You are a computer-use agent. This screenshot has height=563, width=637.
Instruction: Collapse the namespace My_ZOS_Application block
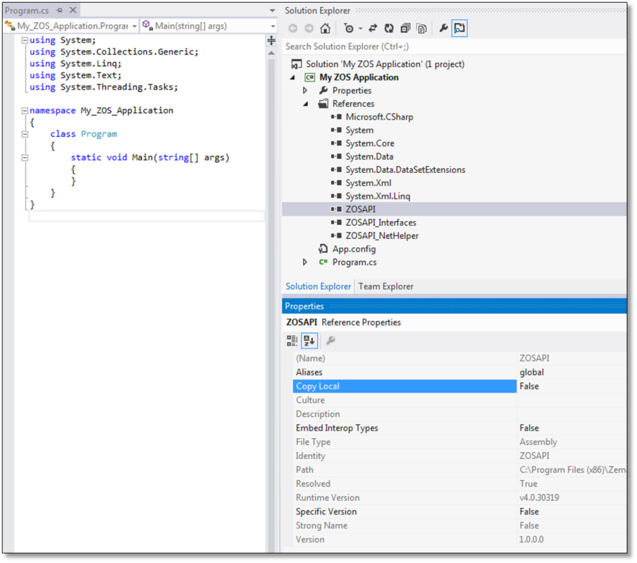pos(25,110)
